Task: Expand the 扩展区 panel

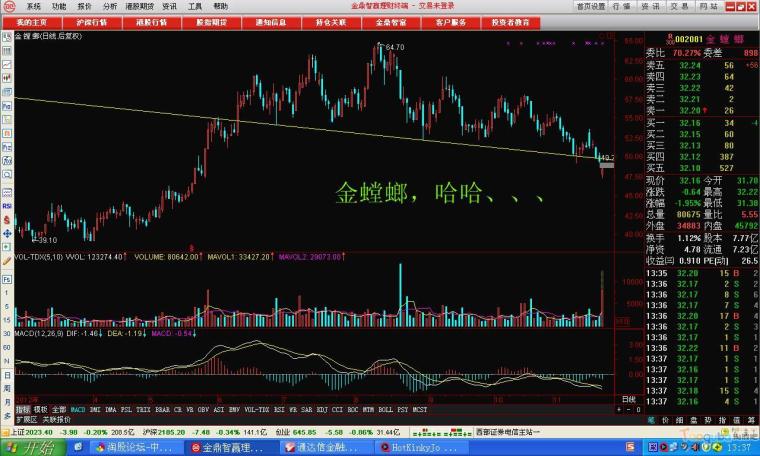Action: (24, 420)
